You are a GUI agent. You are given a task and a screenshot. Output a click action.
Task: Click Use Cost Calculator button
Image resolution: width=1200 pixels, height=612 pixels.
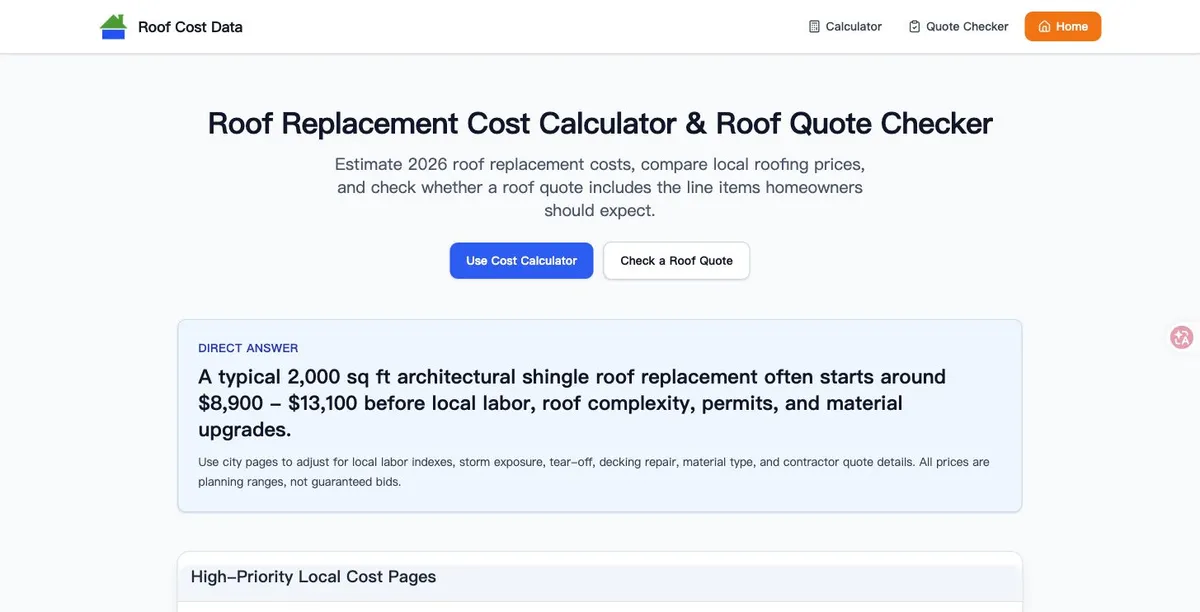[x=521, y=260]
